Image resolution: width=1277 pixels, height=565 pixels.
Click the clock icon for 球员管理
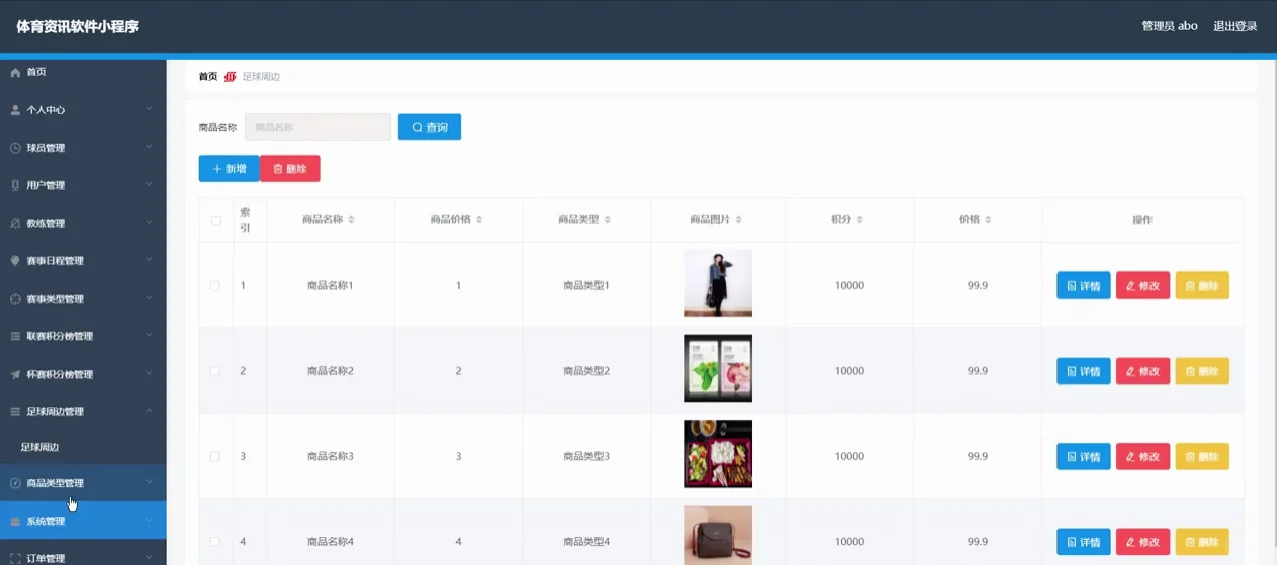coord(15,148)
